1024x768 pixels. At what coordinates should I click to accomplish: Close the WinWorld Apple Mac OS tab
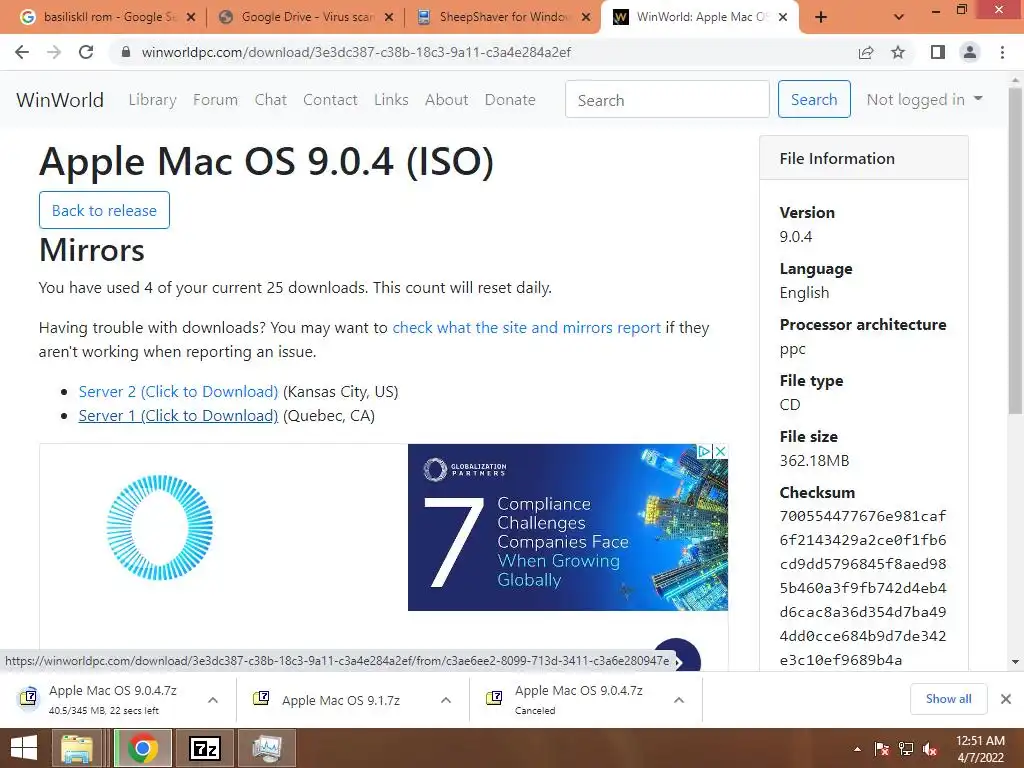(784, 17)
